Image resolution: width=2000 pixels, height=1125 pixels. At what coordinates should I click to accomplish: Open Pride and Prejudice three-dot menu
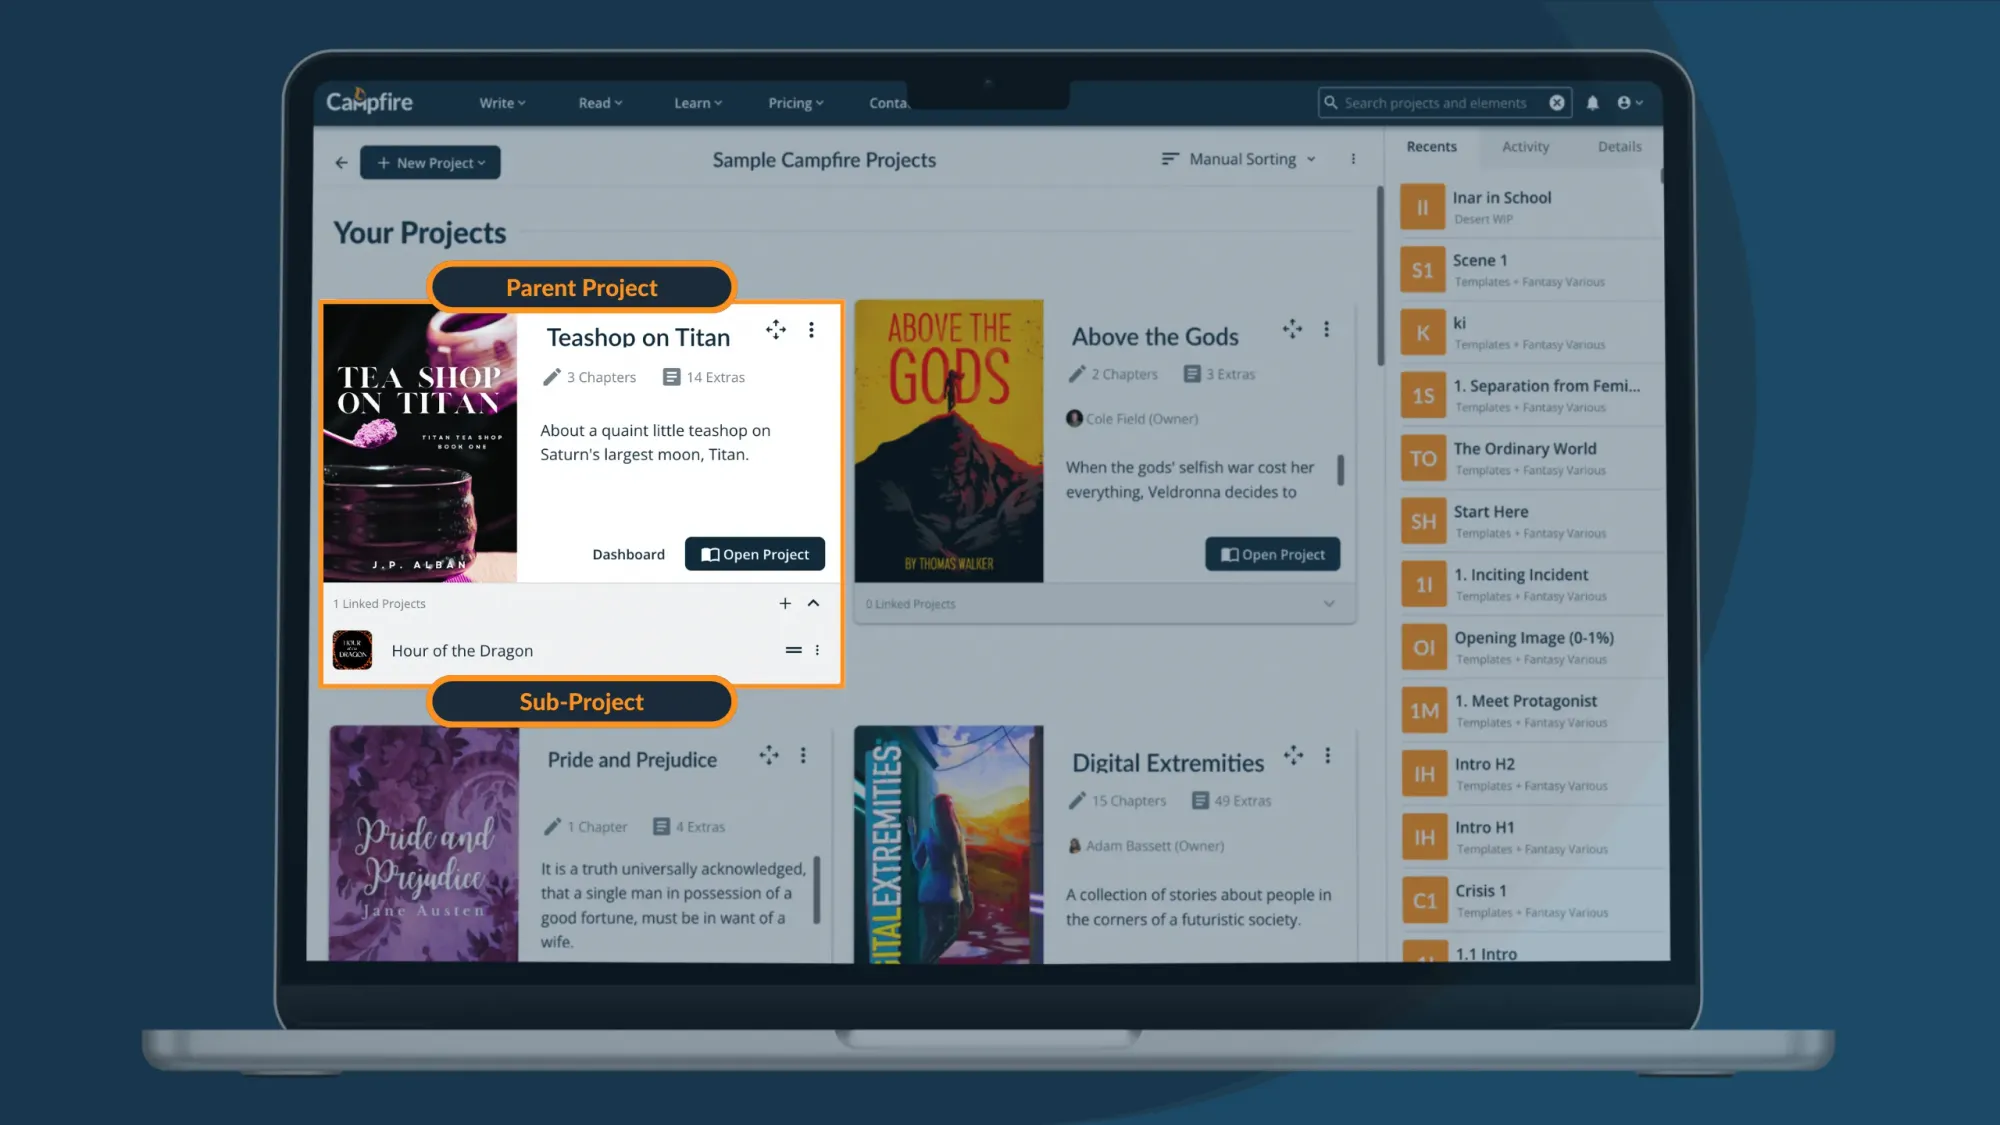click(x=803, y=755)
